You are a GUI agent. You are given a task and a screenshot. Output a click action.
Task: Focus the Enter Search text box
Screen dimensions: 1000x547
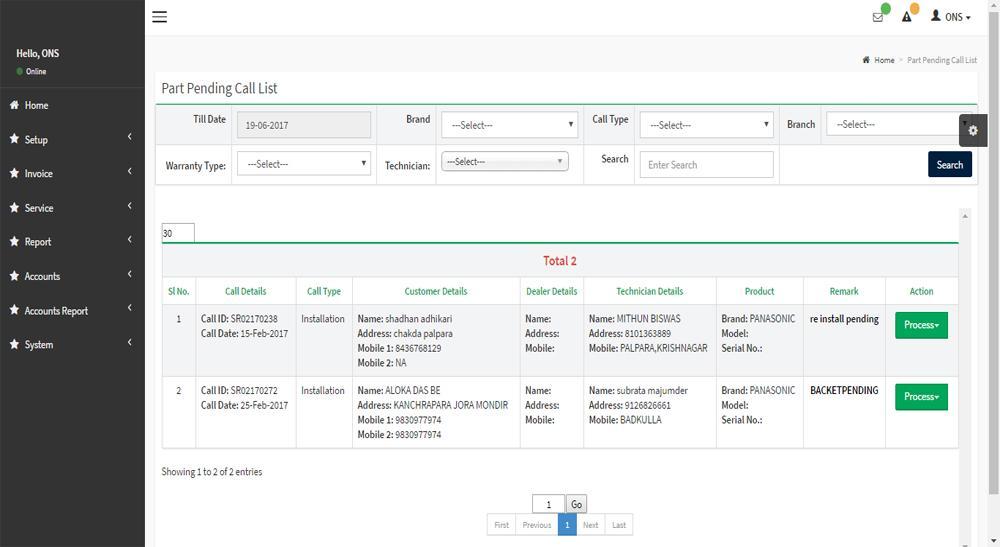(707, 164)
